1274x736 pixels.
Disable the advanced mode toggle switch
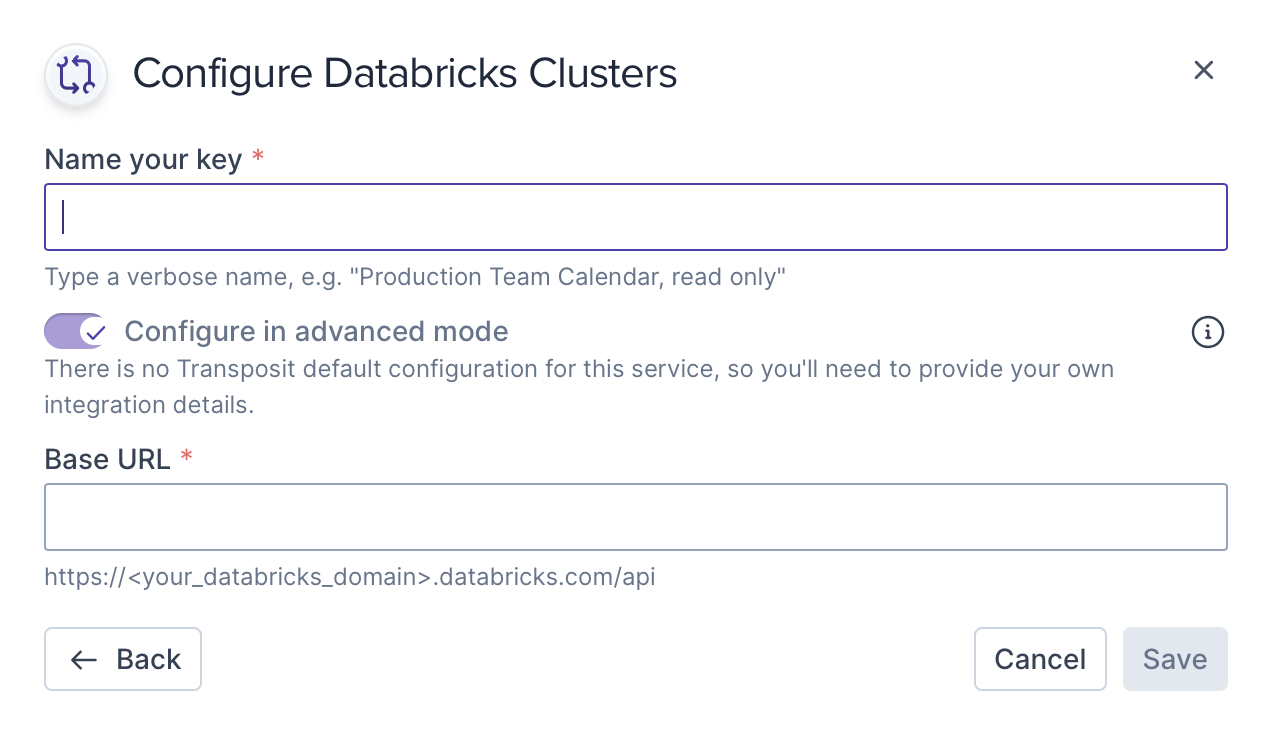tap(76, 331)
